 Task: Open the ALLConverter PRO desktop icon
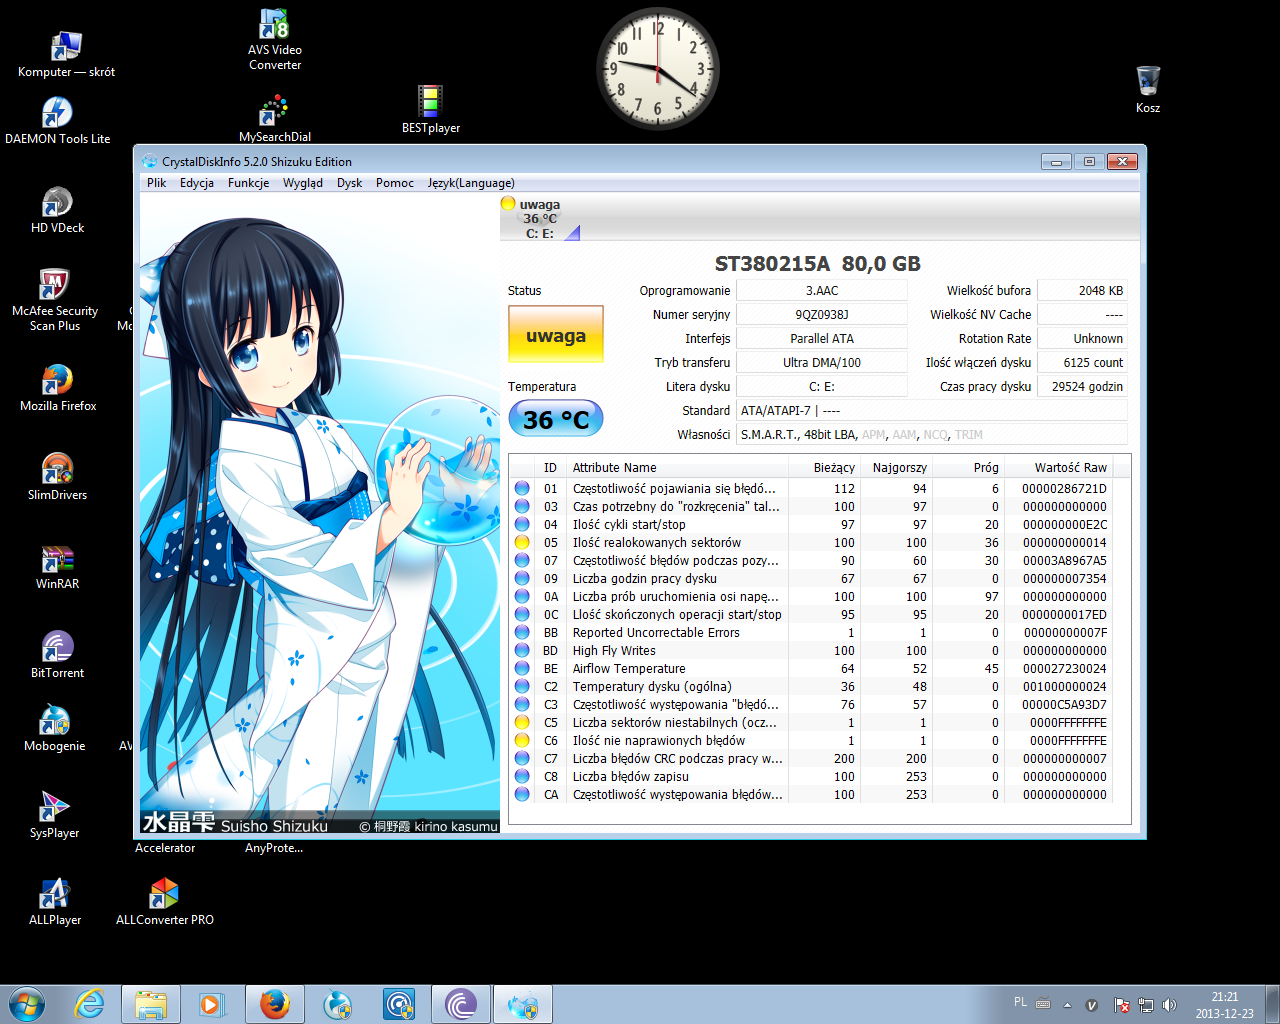165,902
